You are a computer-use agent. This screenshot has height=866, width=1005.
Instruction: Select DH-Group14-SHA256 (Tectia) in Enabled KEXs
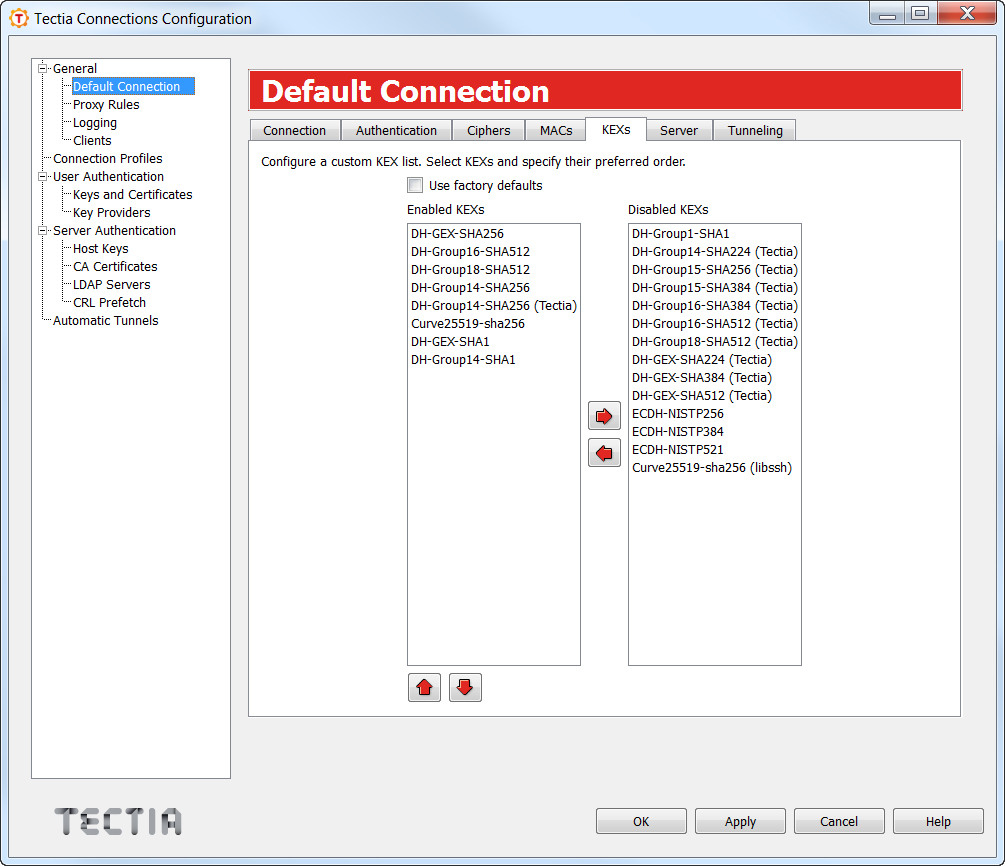(494, 306)
